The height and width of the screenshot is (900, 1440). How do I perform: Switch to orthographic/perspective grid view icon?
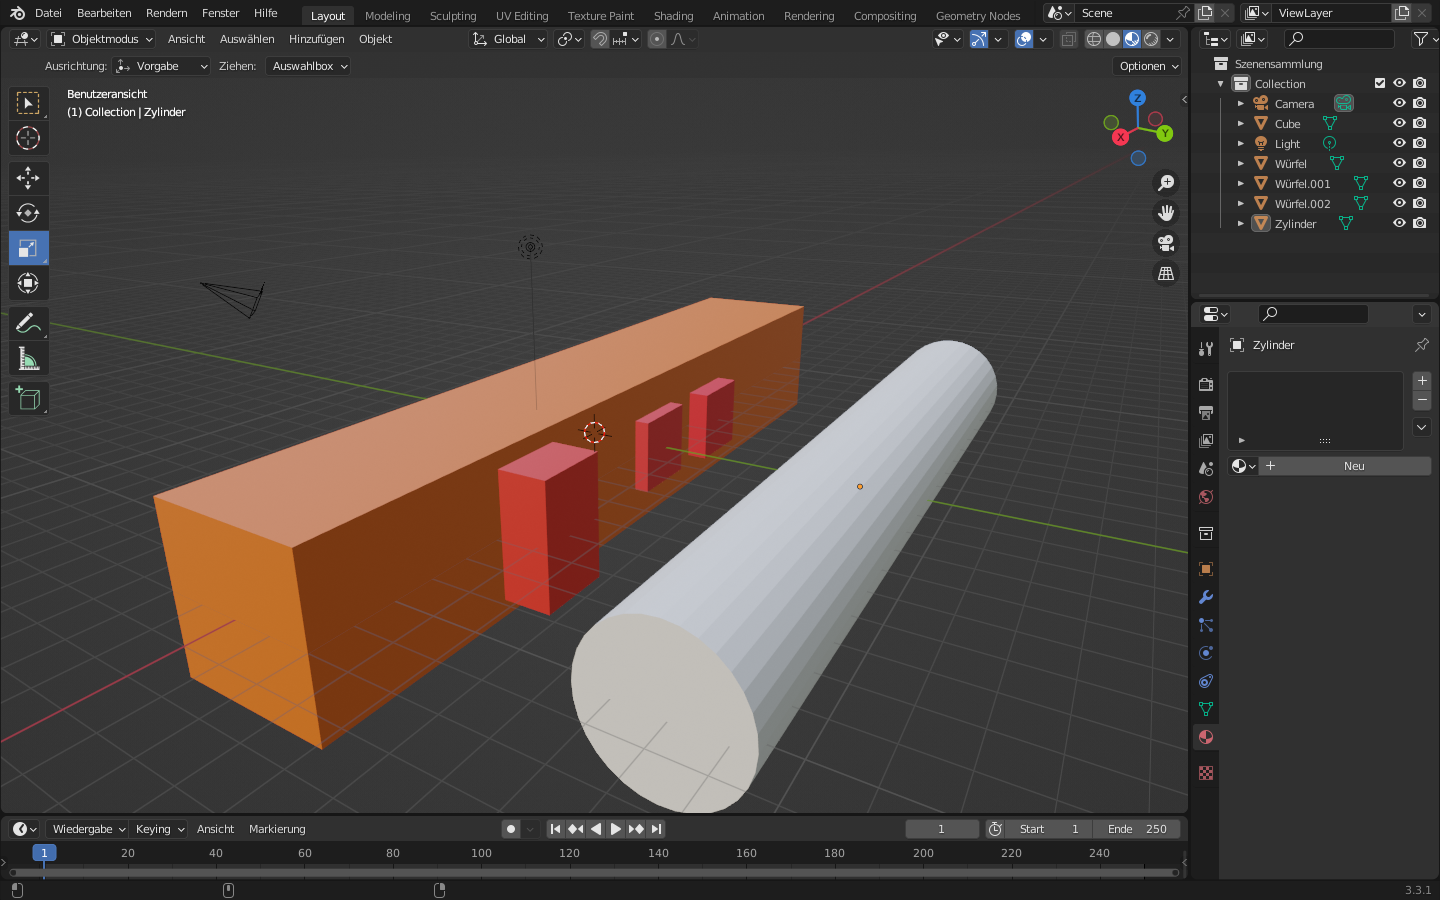[1166, 273]
